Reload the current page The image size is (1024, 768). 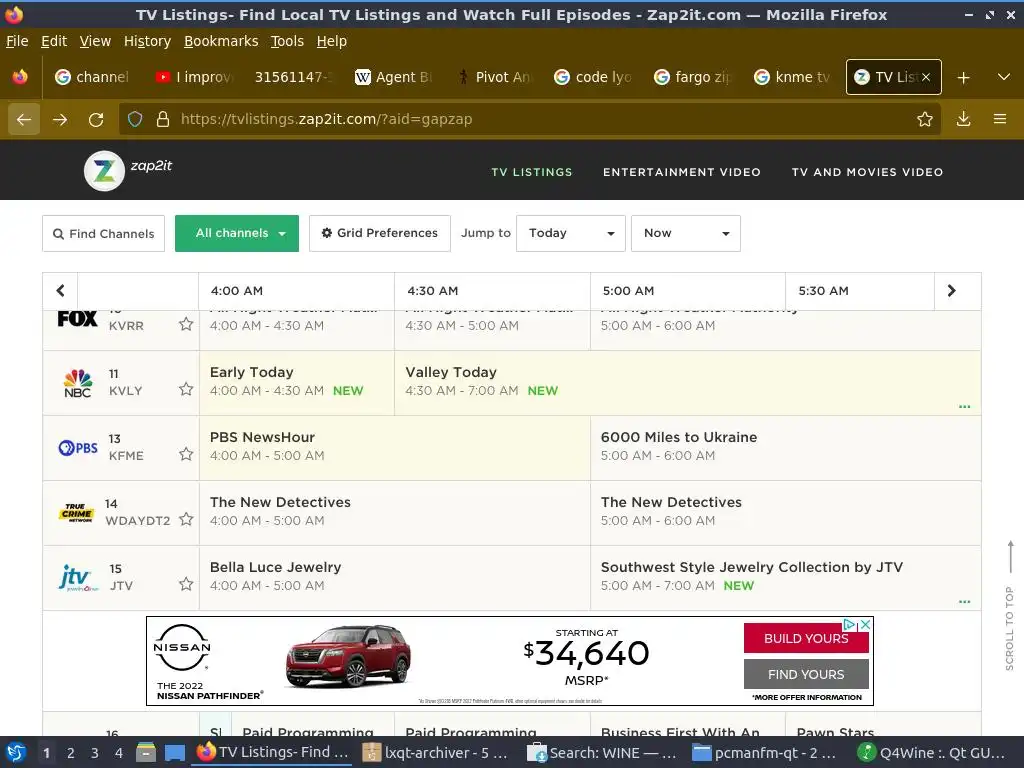coord(96,120)
